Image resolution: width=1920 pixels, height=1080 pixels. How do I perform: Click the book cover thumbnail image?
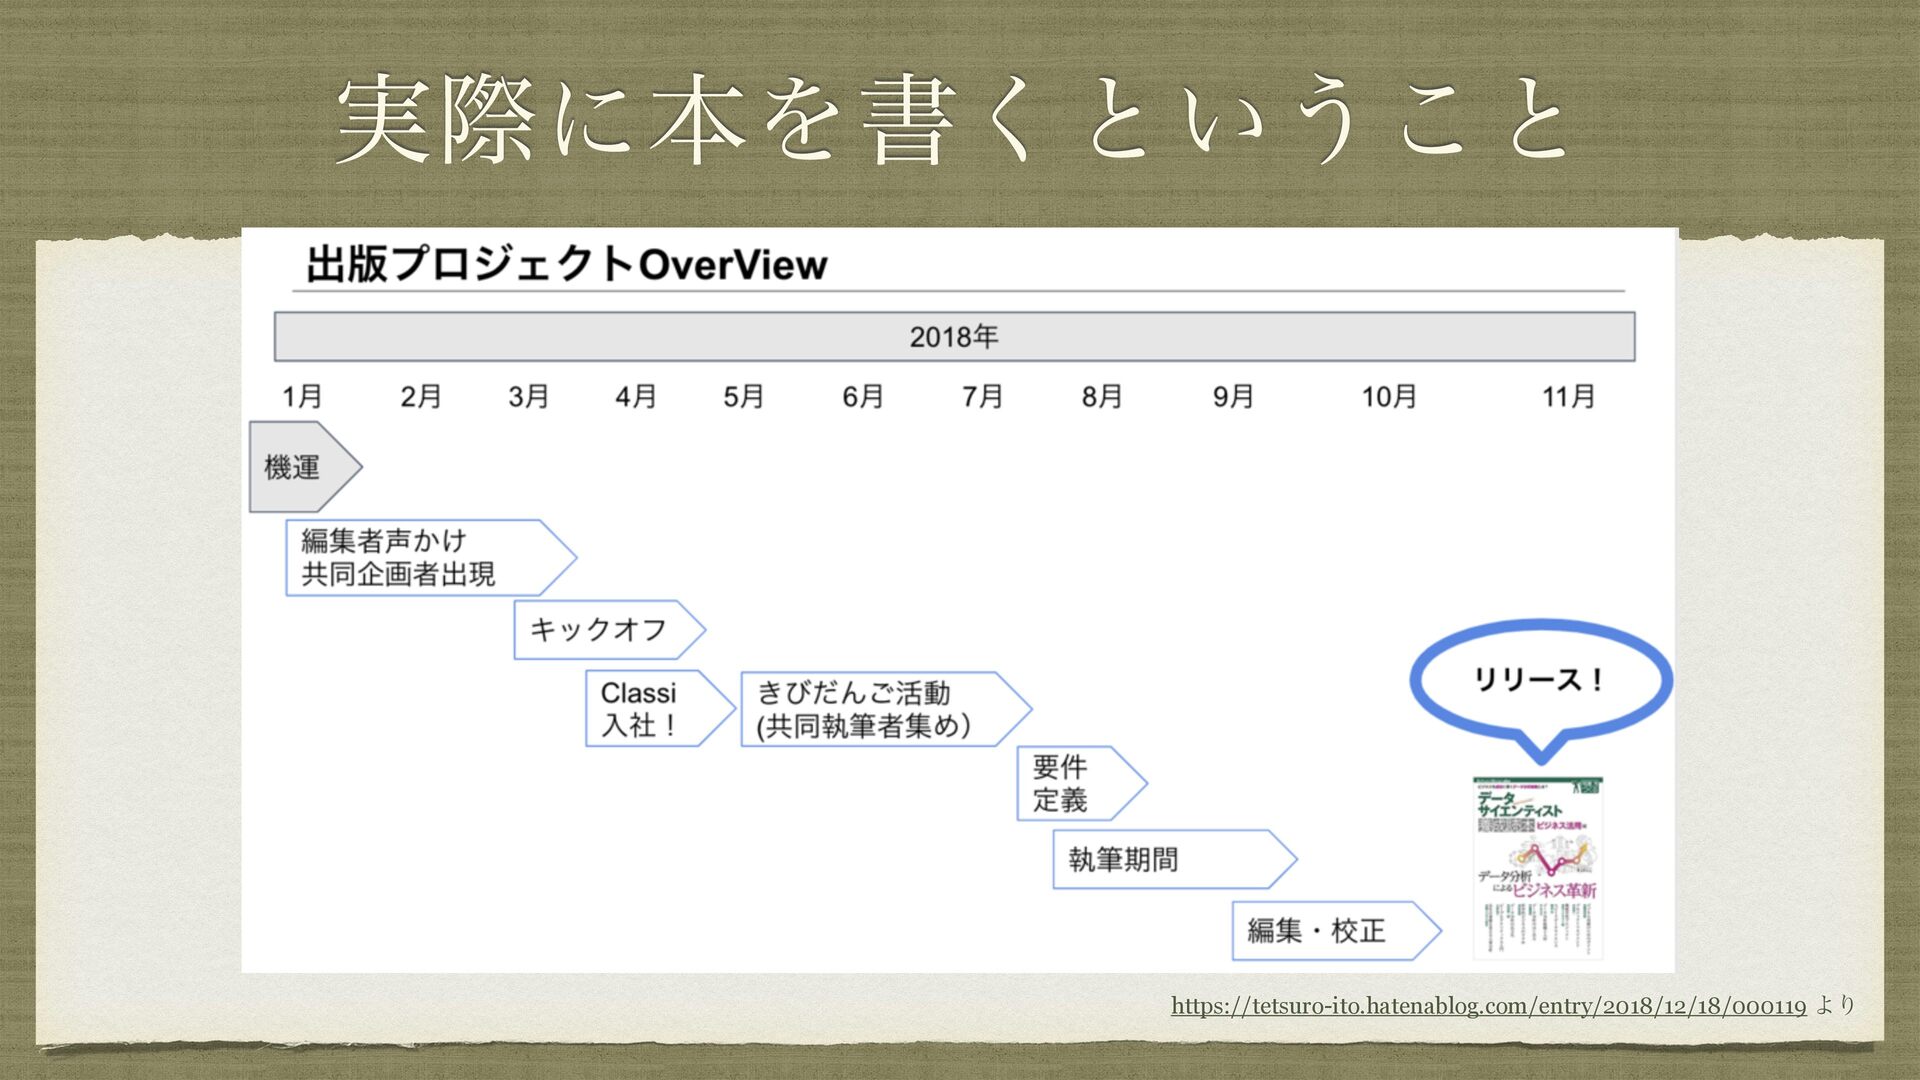1538,867
